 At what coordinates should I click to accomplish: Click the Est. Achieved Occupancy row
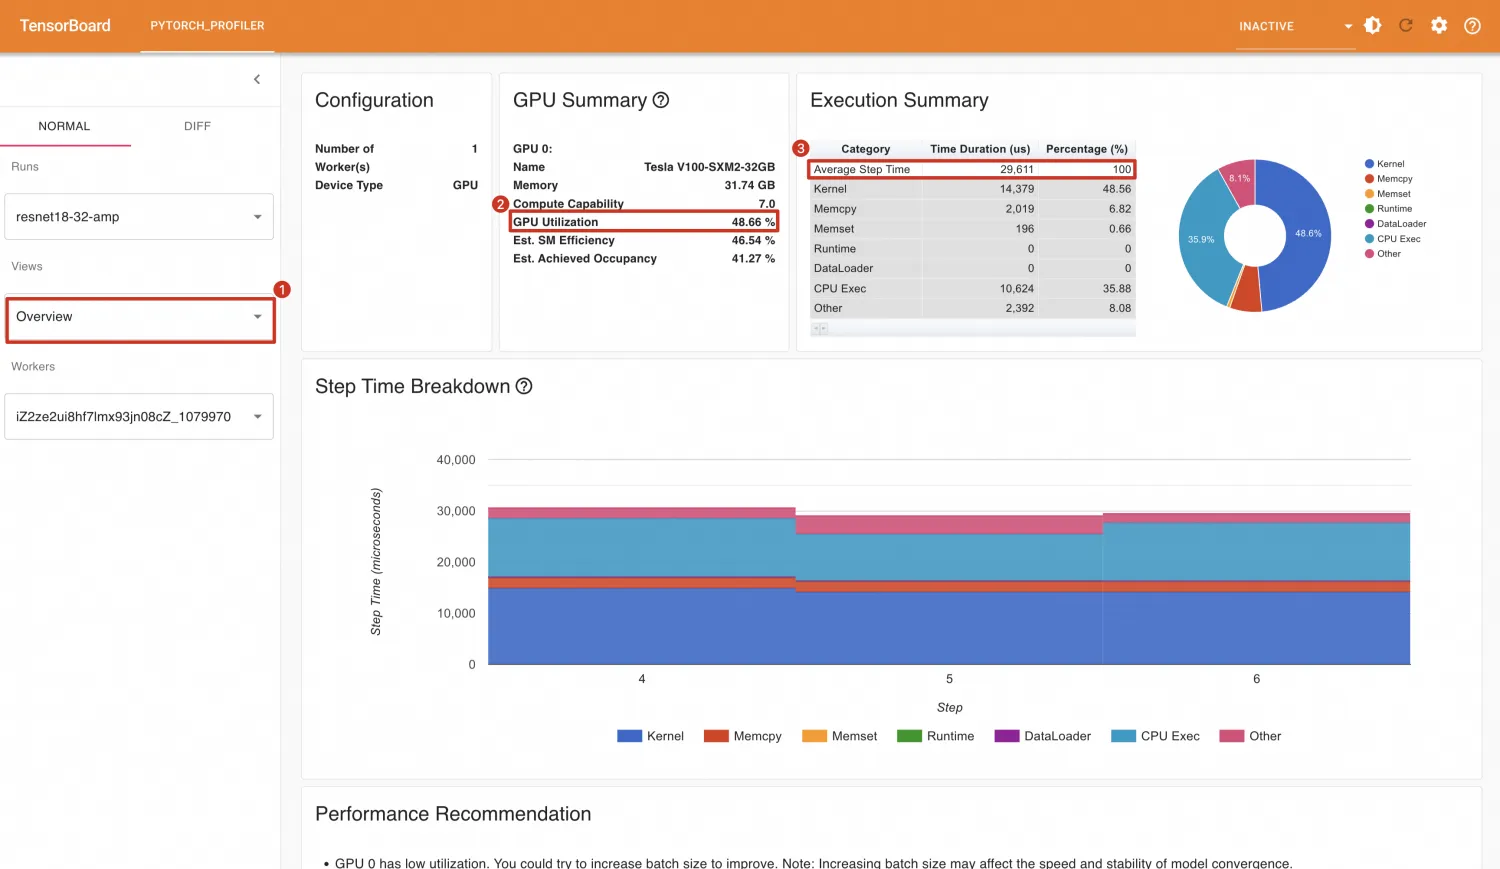(644, 258)
